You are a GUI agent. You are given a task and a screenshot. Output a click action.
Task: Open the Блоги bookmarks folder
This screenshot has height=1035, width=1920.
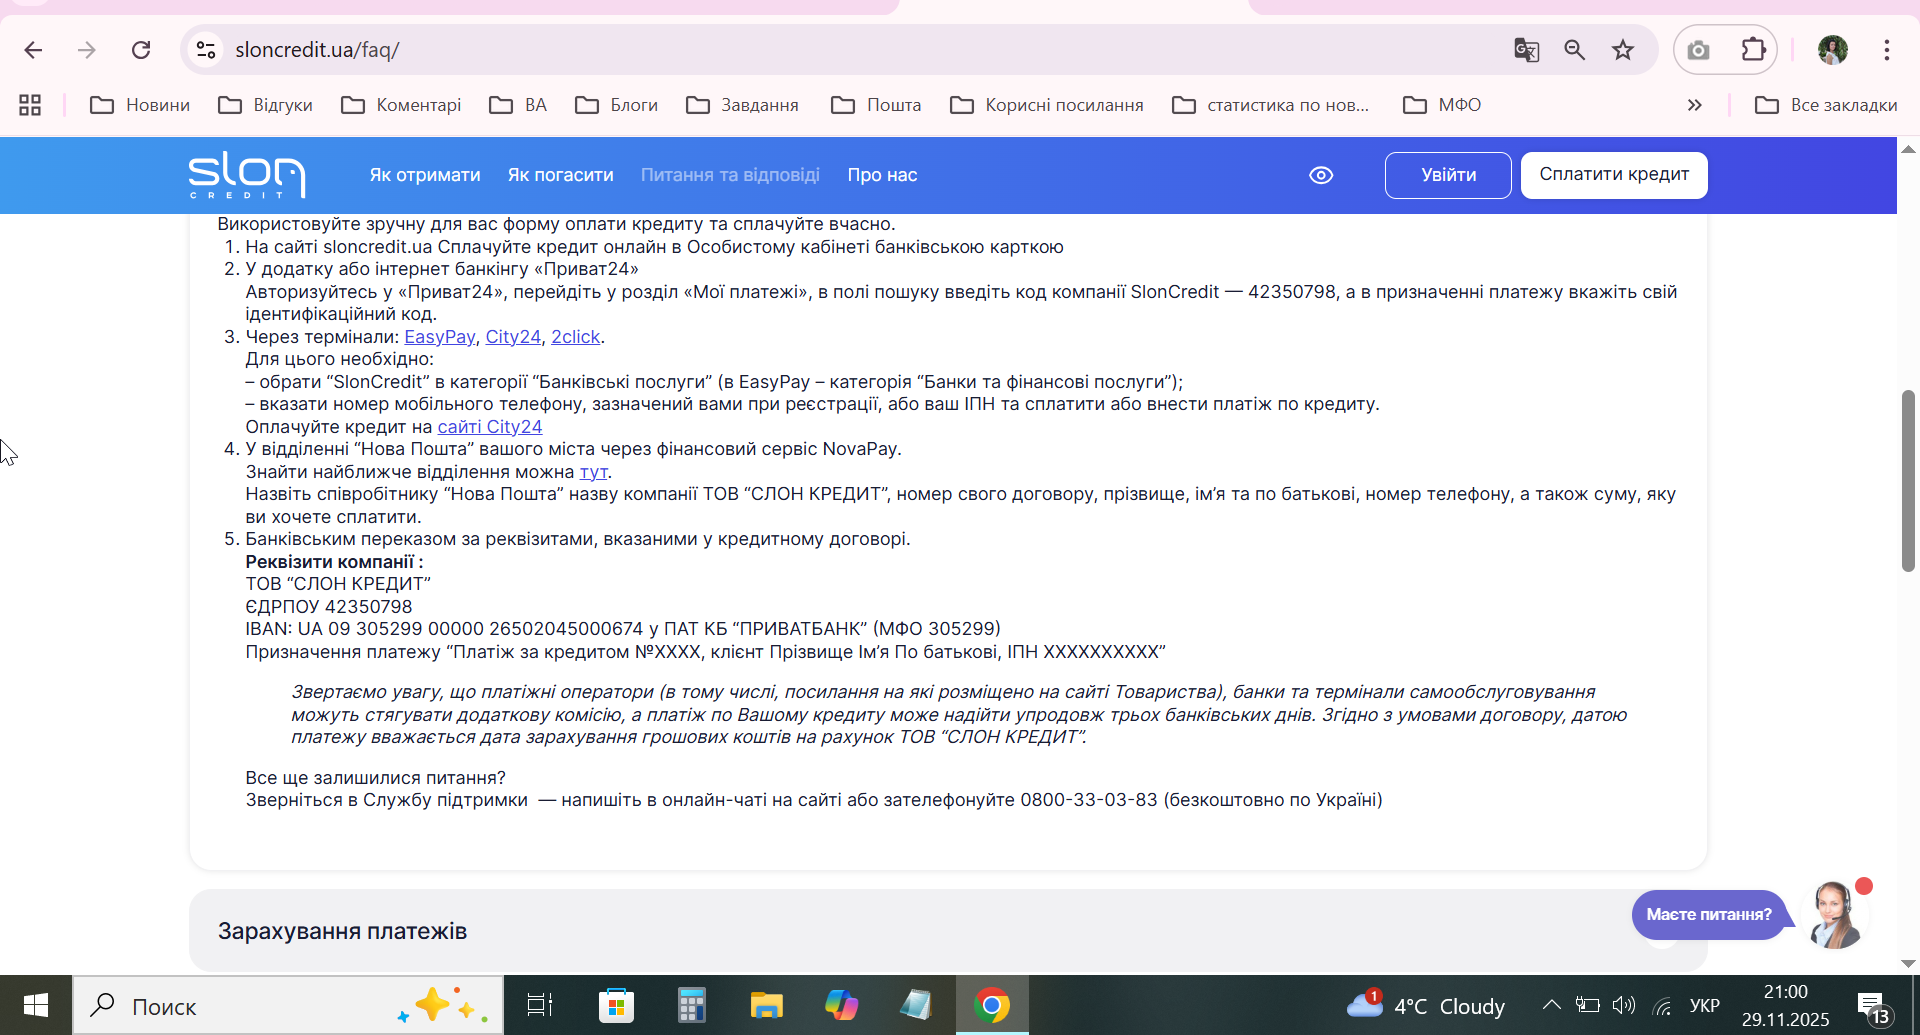[x=617, y=105]
